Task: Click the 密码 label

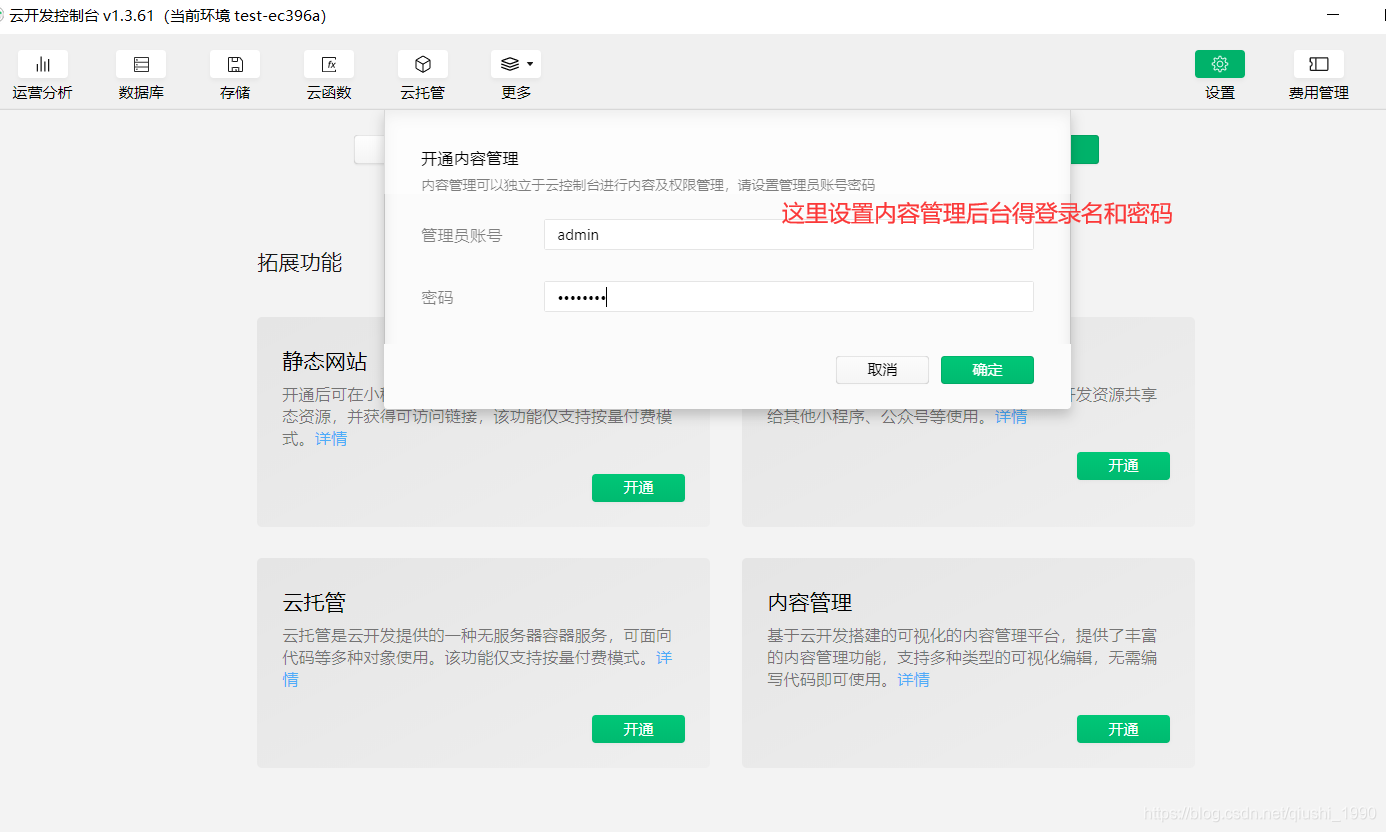Action: coord(437,298)
